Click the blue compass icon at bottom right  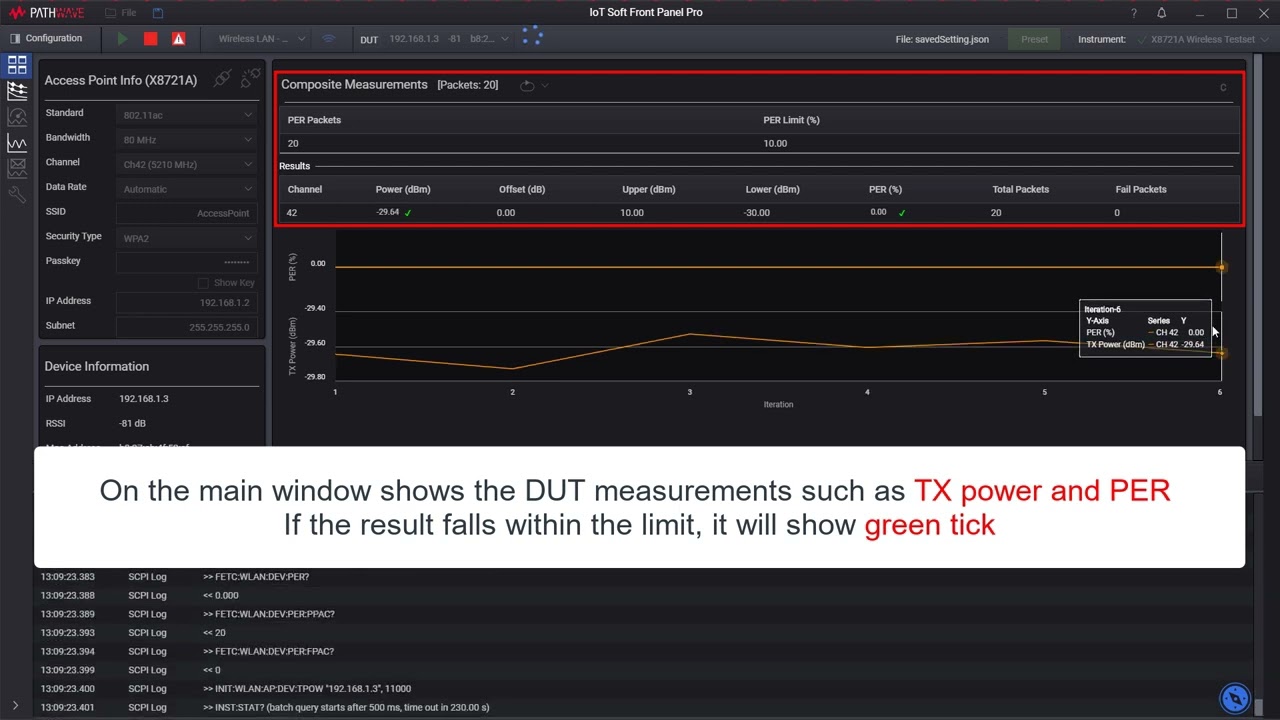coord(1235,698)
